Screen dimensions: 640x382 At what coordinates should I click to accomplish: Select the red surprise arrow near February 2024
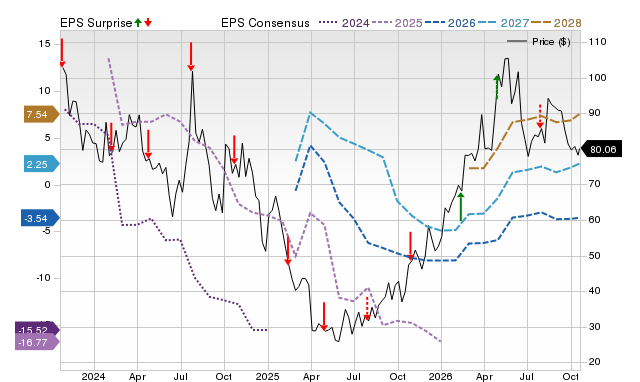point(111,137)
